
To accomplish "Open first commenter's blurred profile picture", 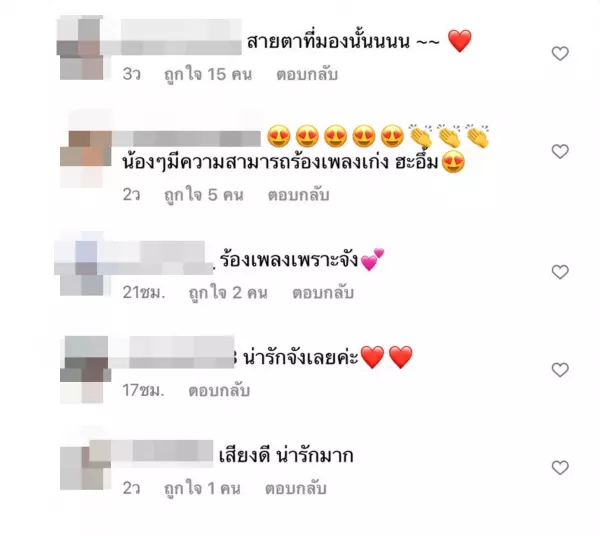I will 82,48.
